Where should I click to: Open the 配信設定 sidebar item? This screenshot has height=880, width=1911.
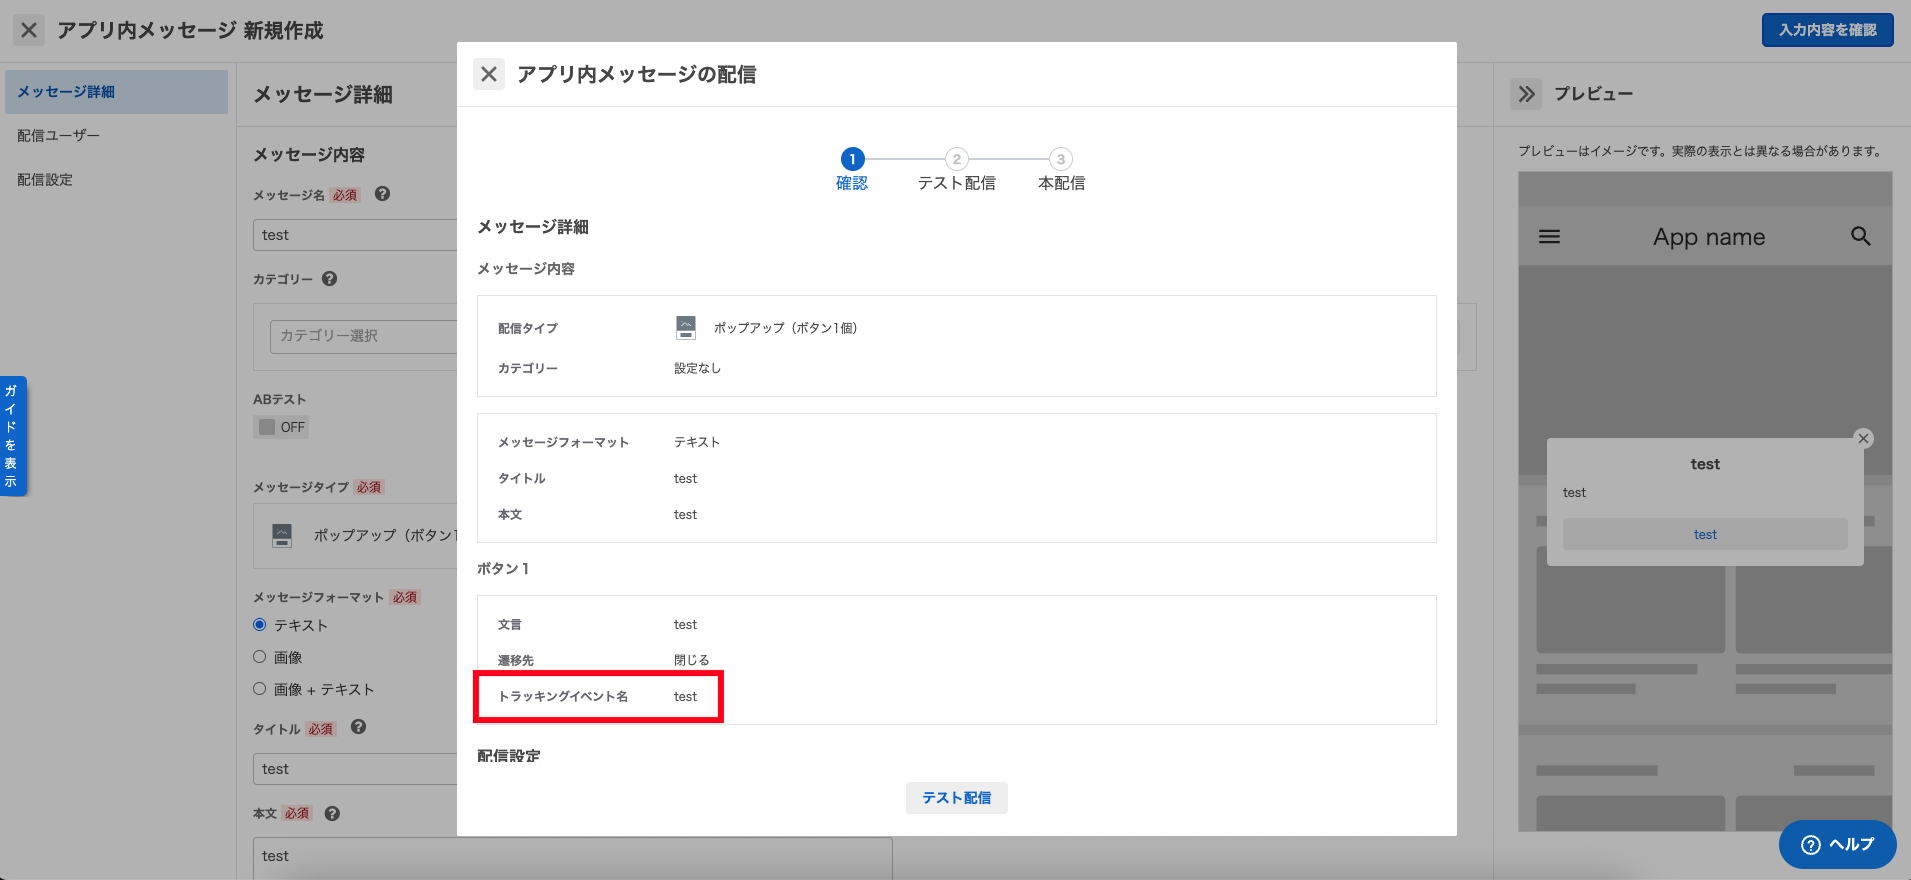point(116,180)
